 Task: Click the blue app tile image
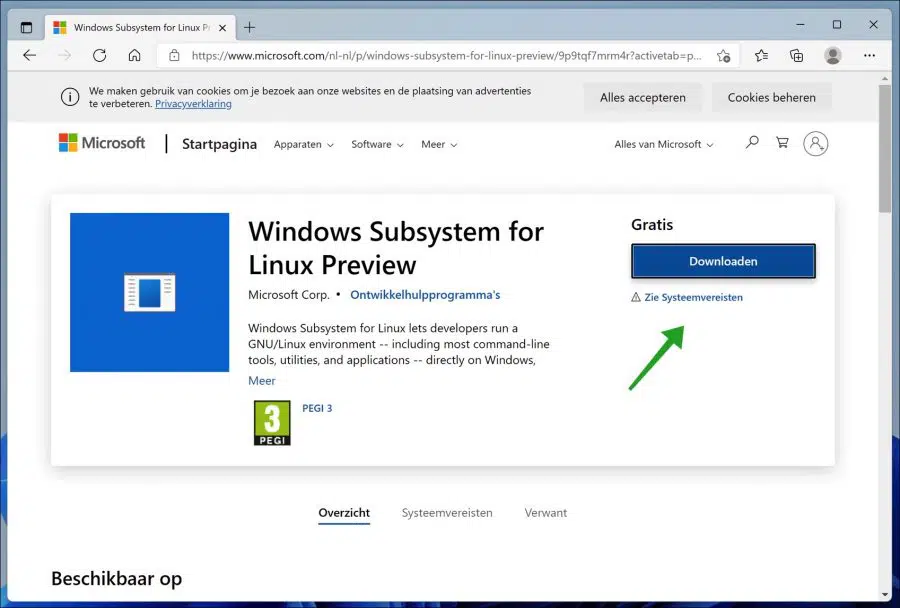tap(149, 292)
